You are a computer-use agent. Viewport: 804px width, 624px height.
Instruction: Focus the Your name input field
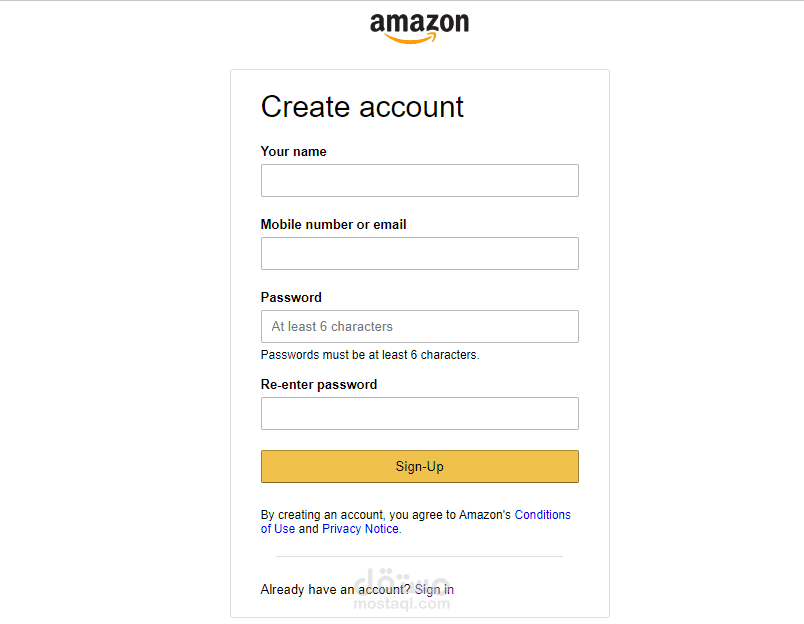click(x=419, y=181)
